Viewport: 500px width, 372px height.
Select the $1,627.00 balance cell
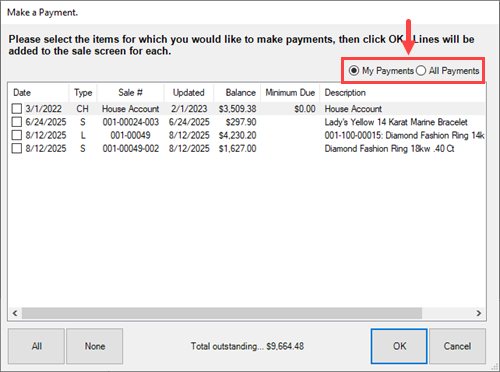237,149
